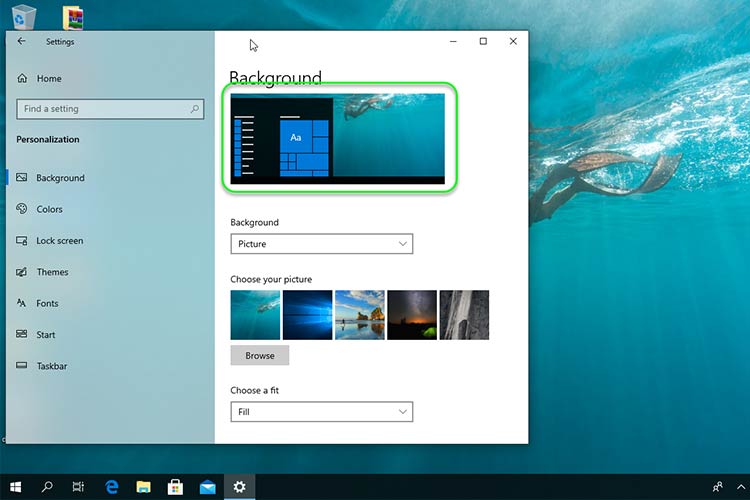750x500 pixels.
Task: Open taskbar Search magnifier
Action: pos(47,487)
